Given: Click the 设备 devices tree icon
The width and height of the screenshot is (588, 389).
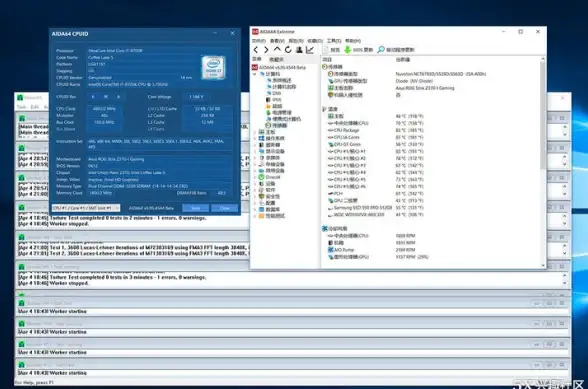Looking at the screenshot, I should coord(261,183).
